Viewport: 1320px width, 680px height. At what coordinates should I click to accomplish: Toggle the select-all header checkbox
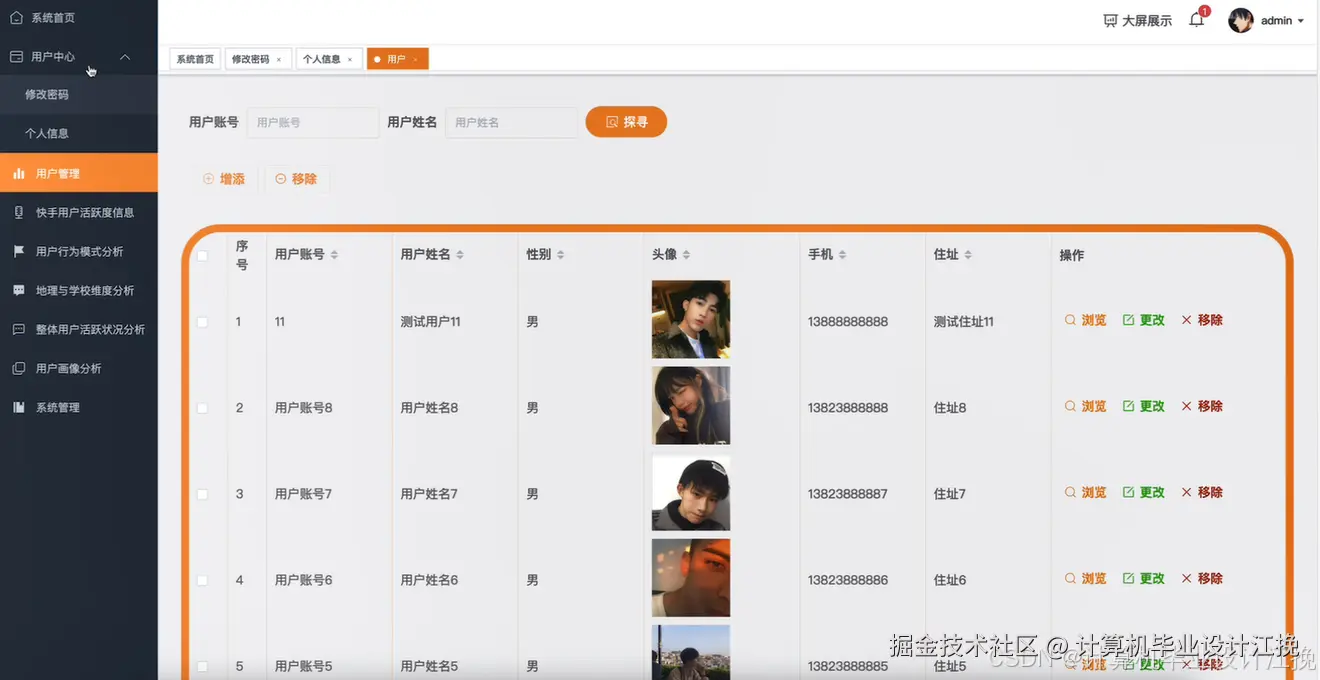[x=202, y=255]
